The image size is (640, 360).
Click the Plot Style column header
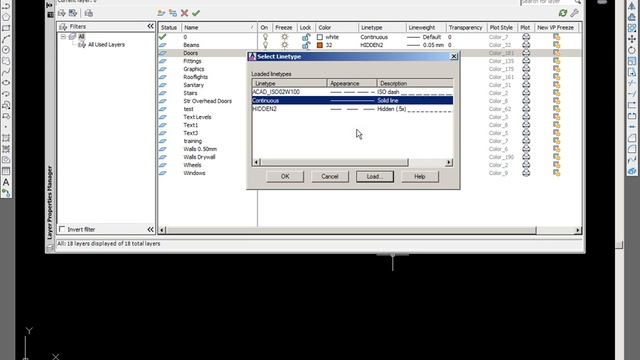(502, 27)
